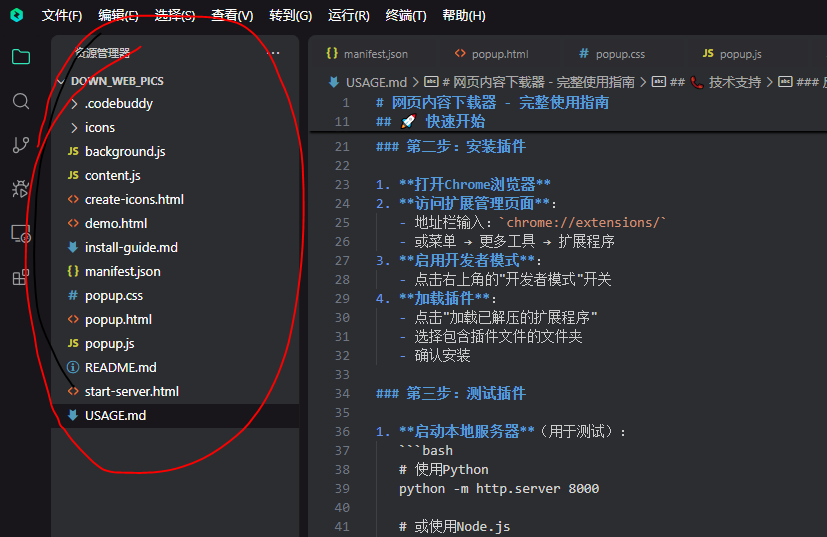Click the HTML icon beside start-server.html
827x537 pixels.
(x=73, y=391)
